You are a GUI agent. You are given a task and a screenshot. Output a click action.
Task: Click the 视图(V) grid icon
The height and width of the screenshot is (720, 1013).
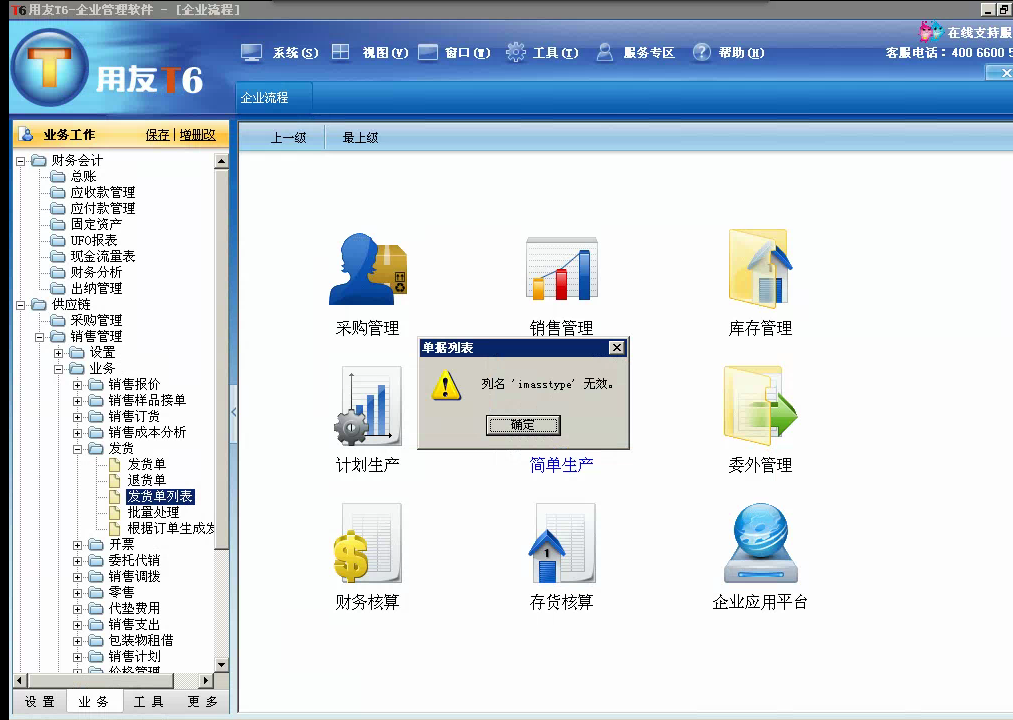(x=340, y=52)
